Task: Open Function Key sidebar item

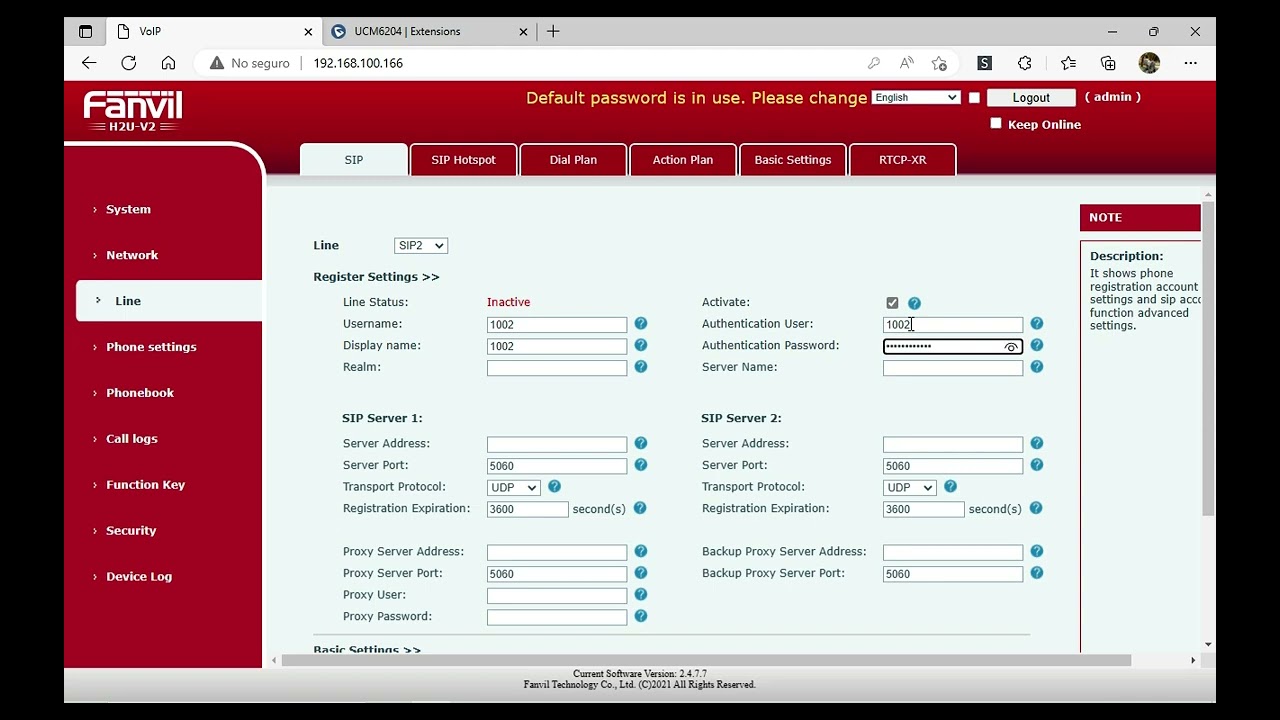Action: pyautogui.click(x=145, y=485)
